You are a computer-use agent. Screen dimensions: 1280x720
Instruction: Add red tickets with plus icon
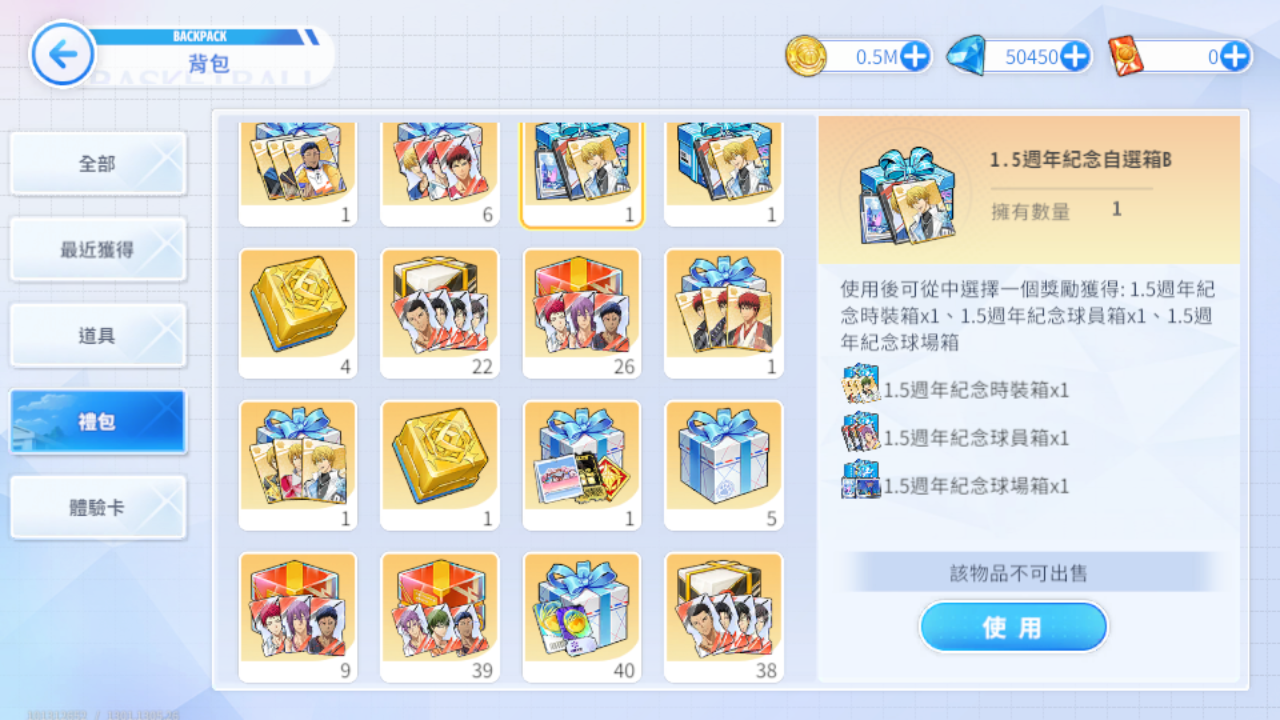1236,57
